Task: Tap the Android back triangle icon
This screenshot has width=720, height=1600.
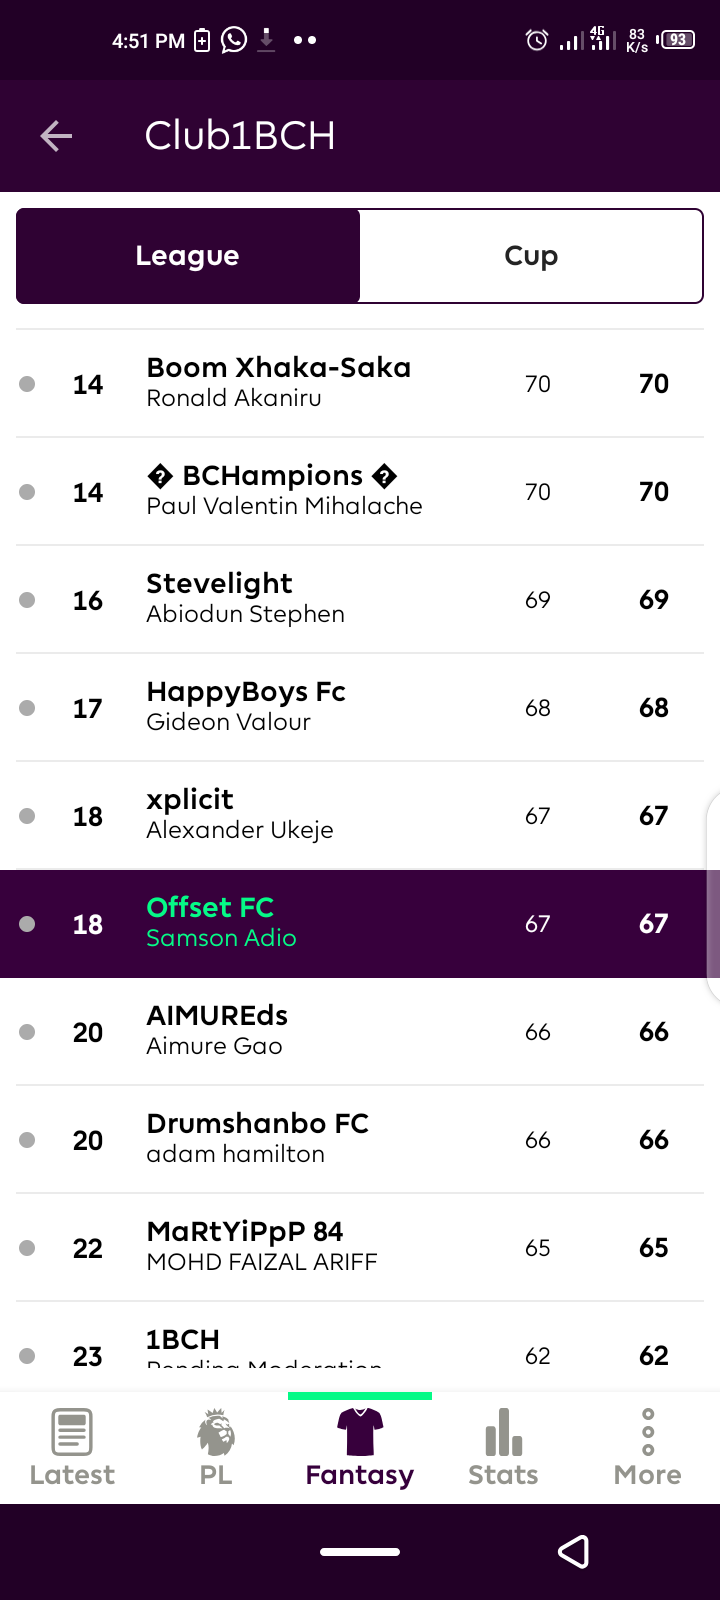Action: (x=573, y=1551)
